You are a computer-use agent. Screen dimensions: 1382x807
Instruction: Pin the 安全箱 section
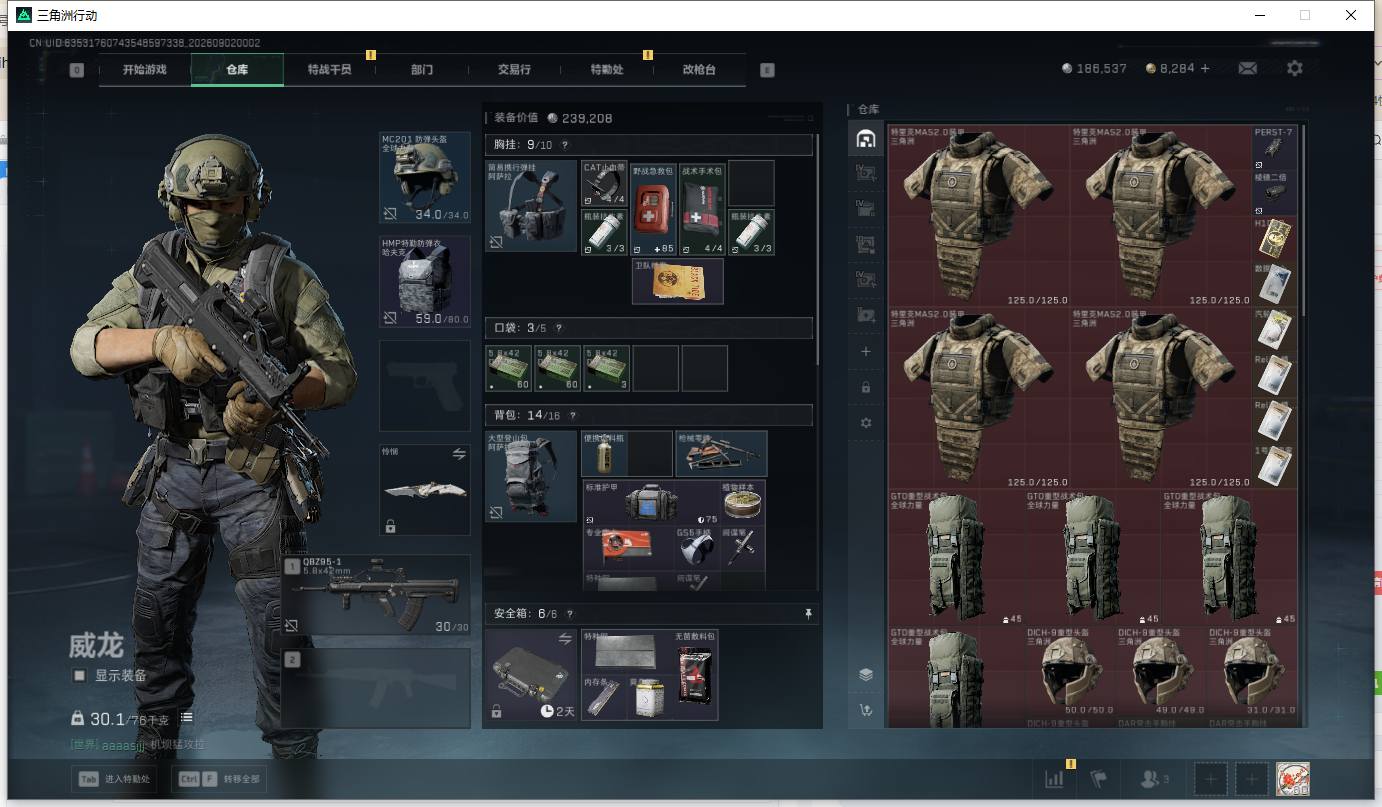pos(808,614)
